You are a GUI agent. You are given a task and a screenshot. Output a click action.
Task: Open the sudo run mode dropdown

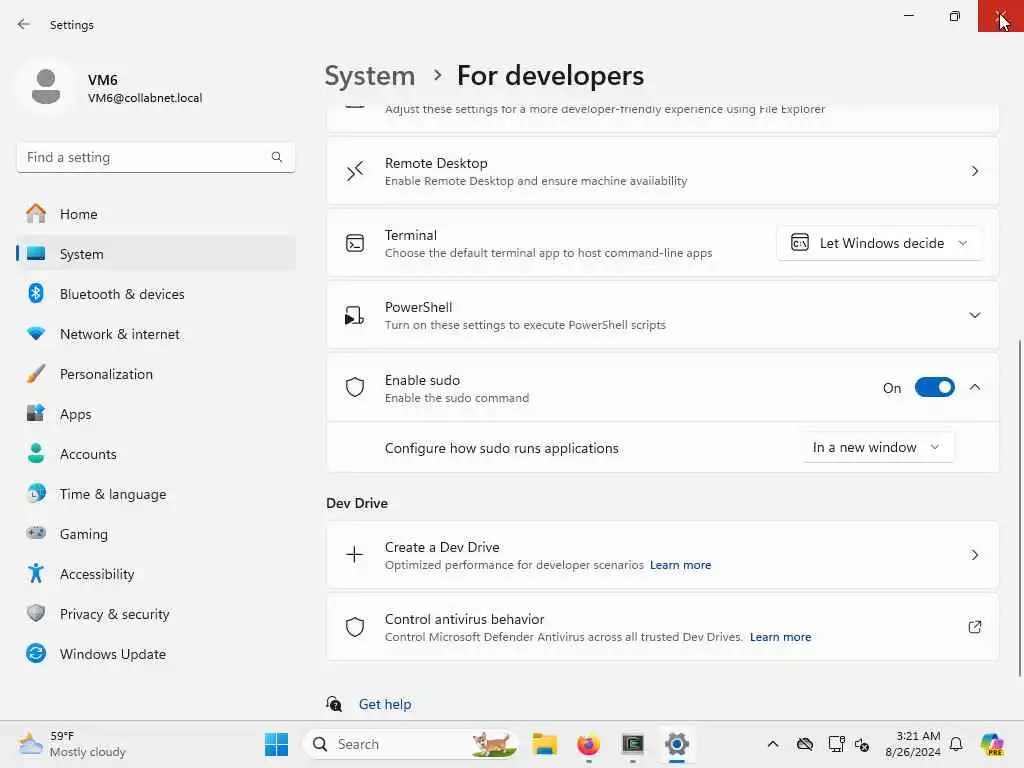click(x=878, y=447)
